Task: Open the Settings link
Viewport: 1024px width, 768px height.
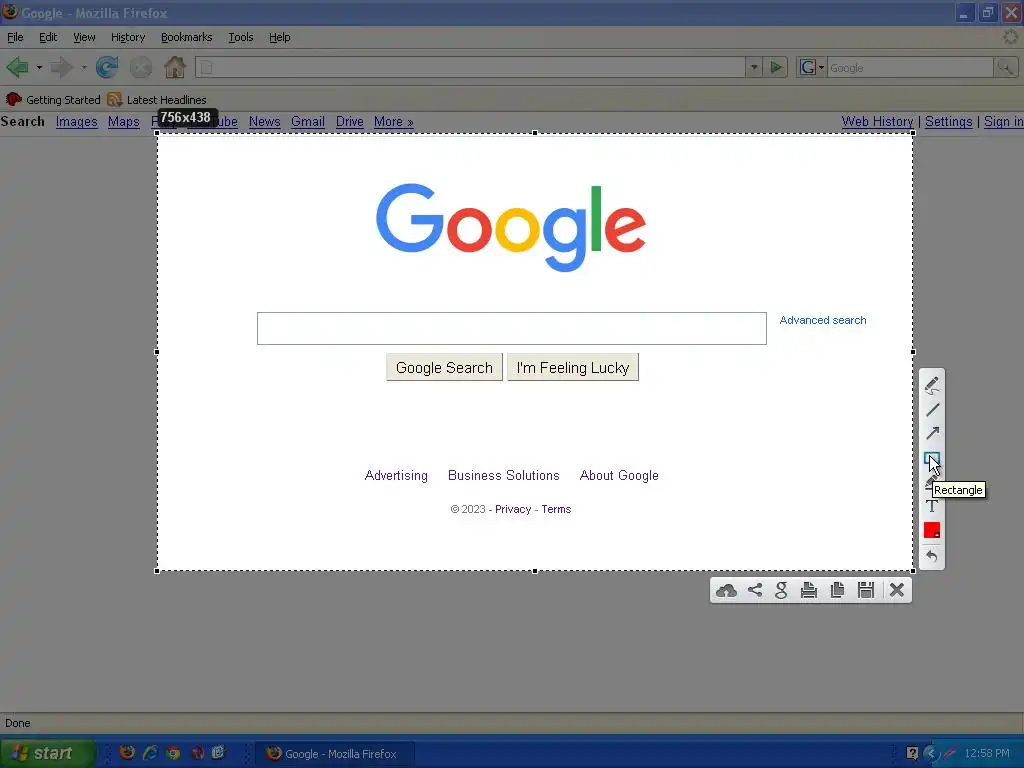Action: (x=948, y=121)
